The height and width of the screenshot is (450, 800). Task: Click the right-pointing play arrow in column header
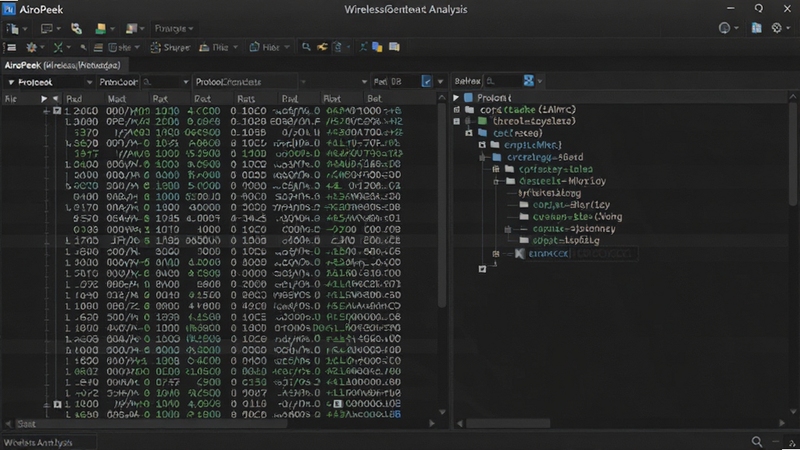(44, 98)
